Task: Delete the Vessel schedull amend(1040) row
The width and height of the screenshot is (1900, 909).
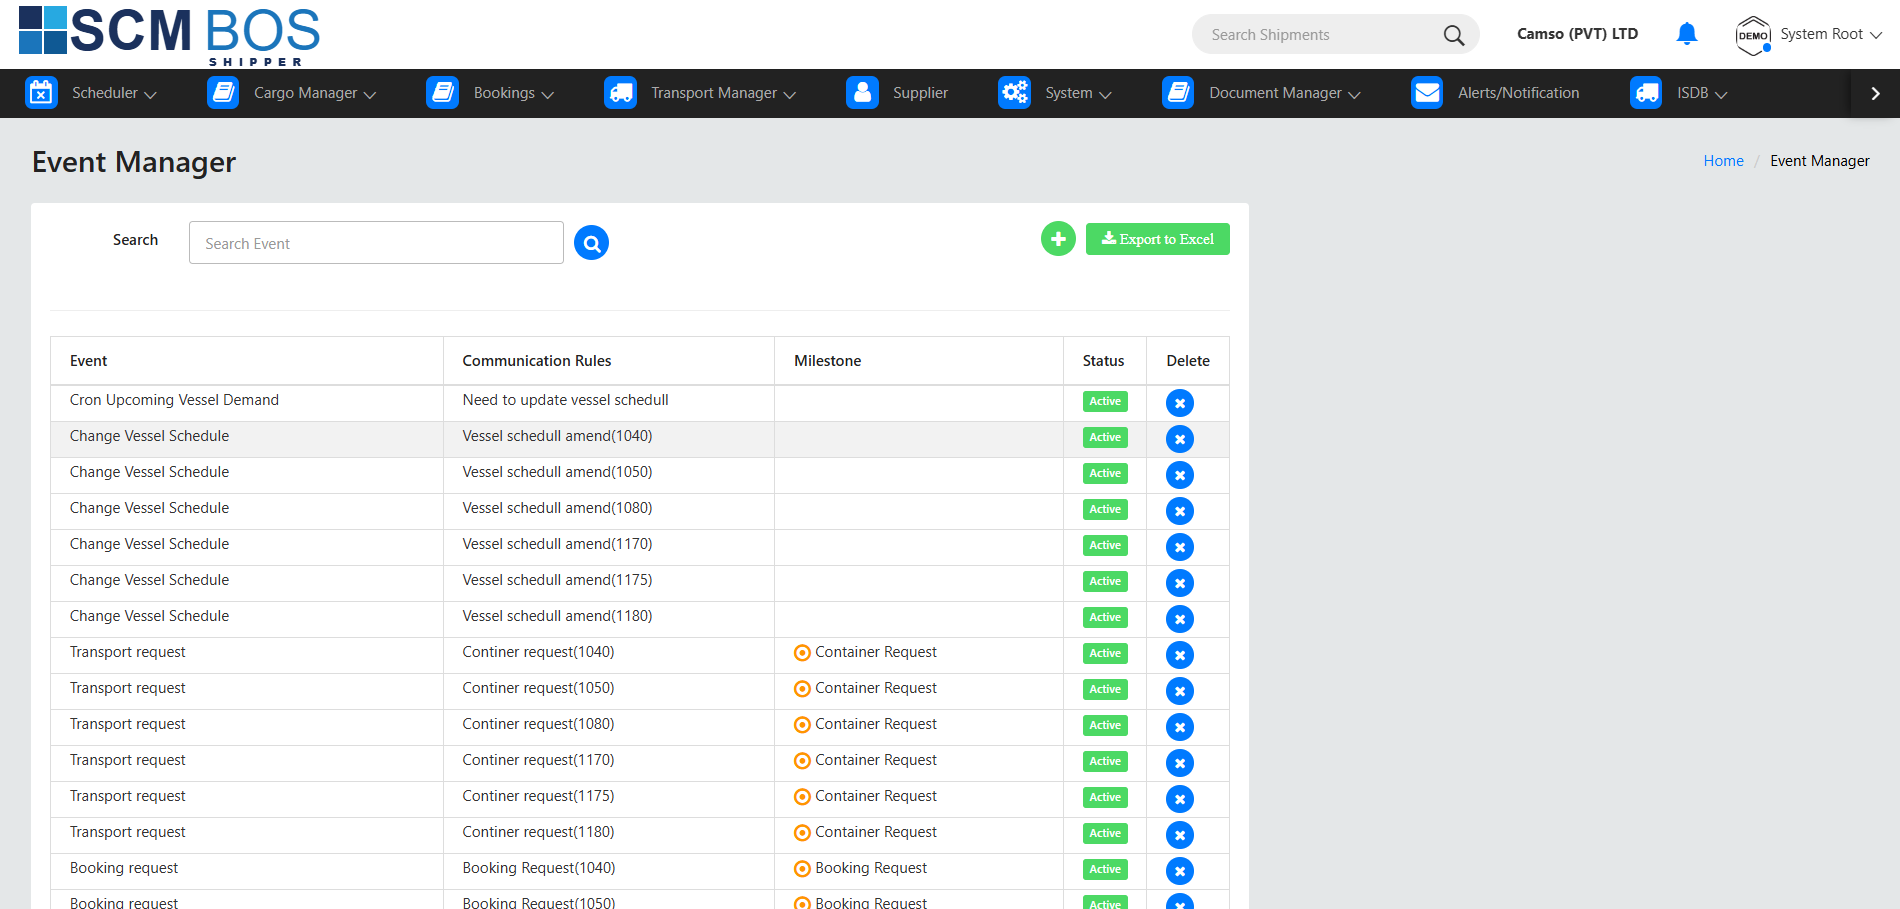Action: pyautogui.click(x=1180, y=439)
